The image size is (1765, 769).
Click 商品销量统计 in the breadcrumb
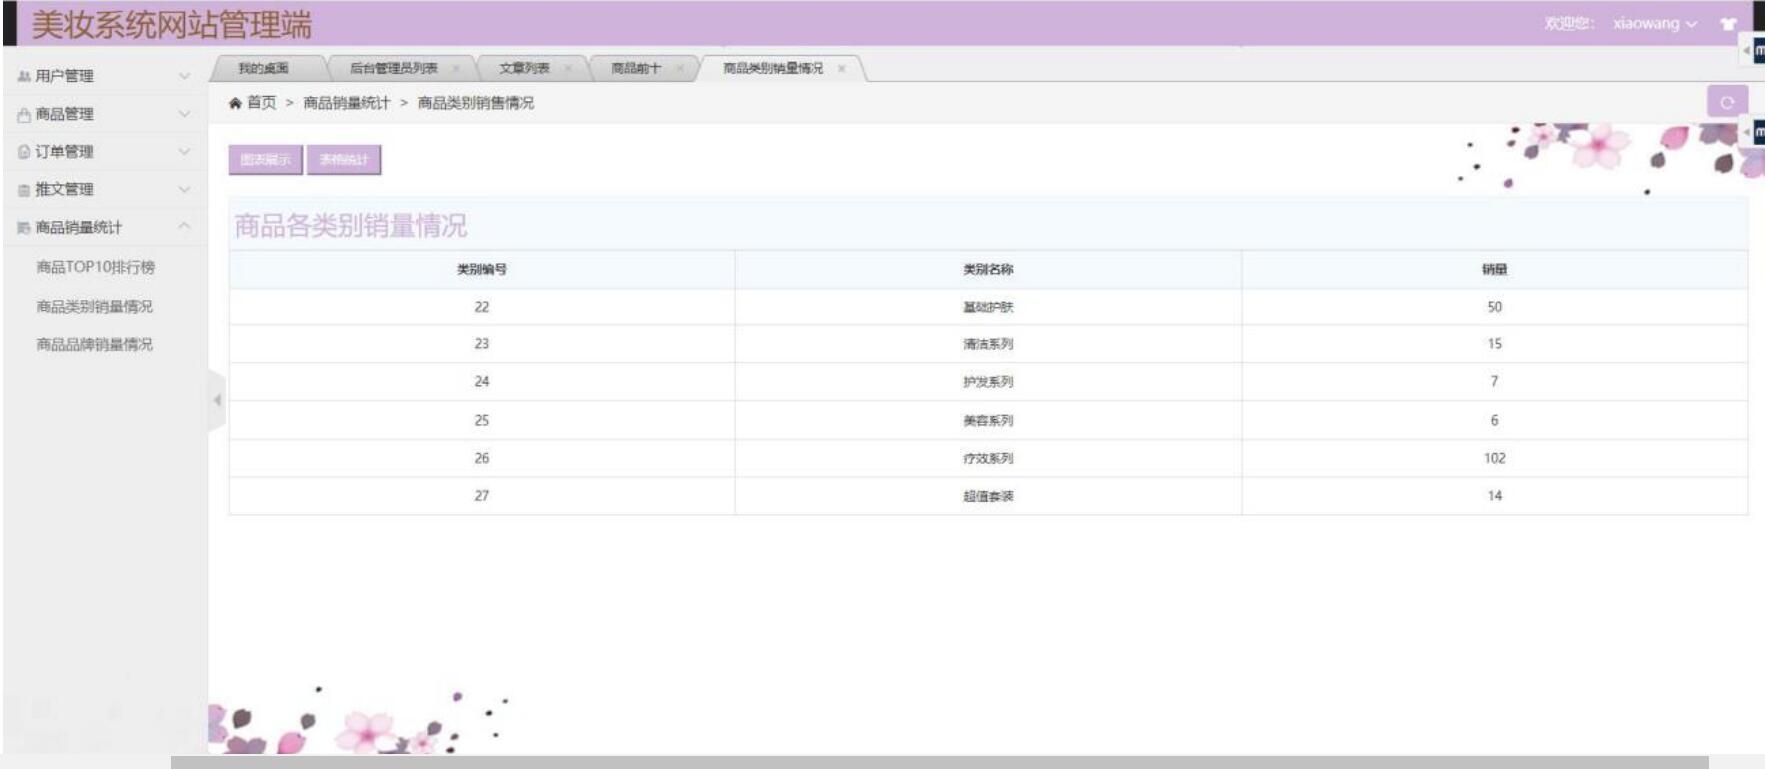[346, 103]
